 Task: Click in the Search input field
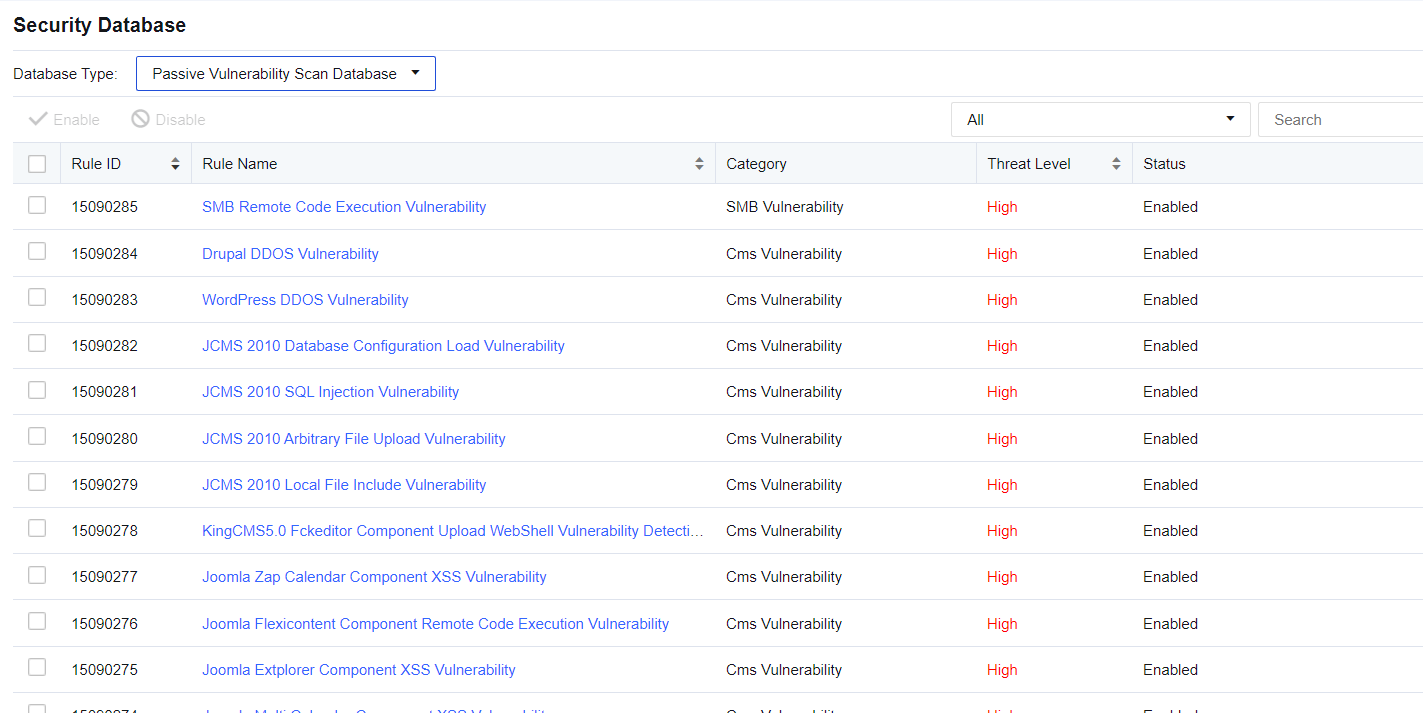pos(1340,120)
